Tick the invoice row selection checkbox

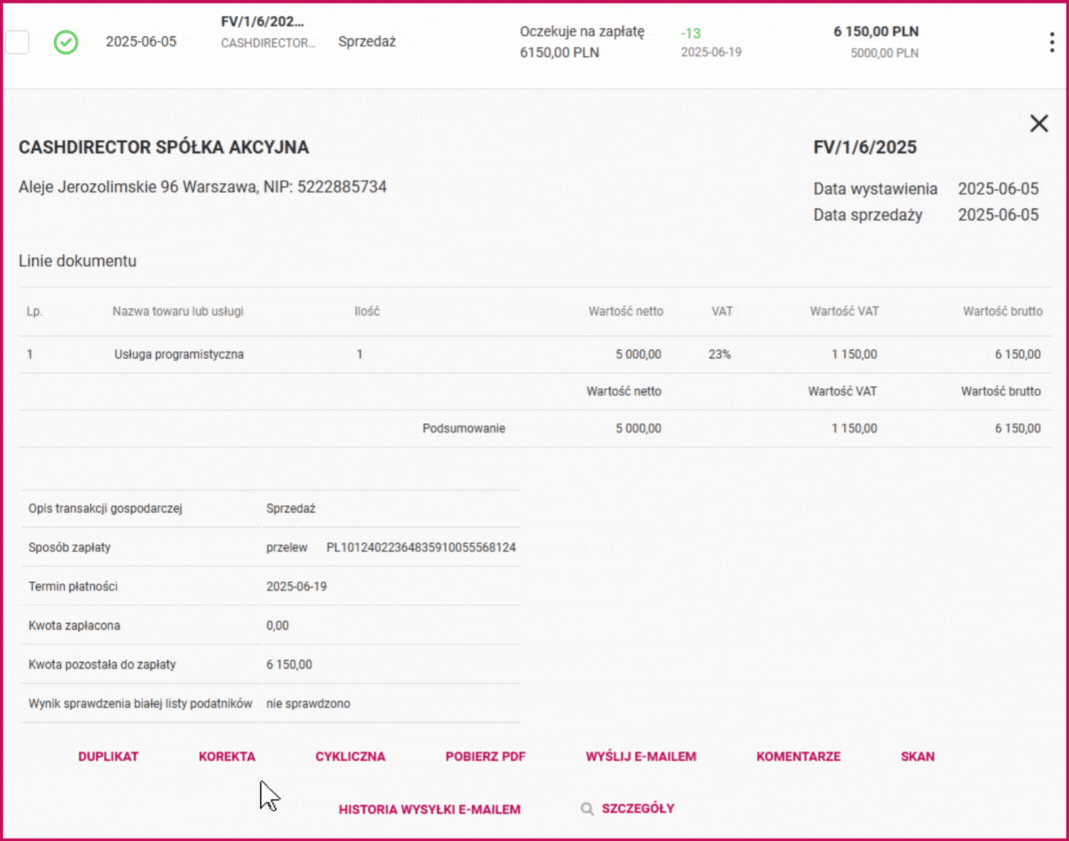(x=18, y=42)
